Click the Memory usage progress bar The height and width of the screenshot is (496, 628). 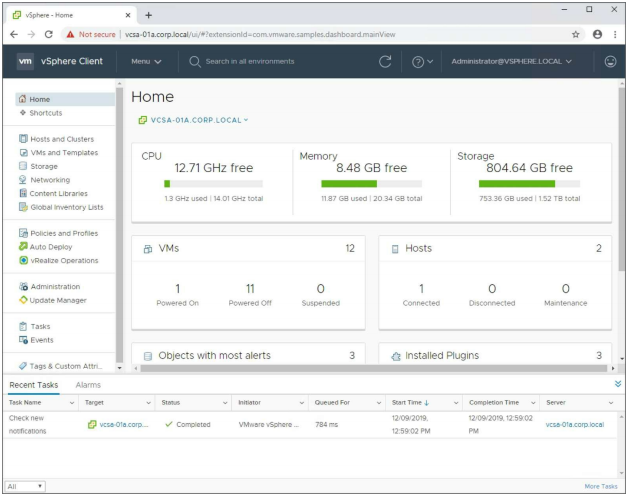pos(371,183)
